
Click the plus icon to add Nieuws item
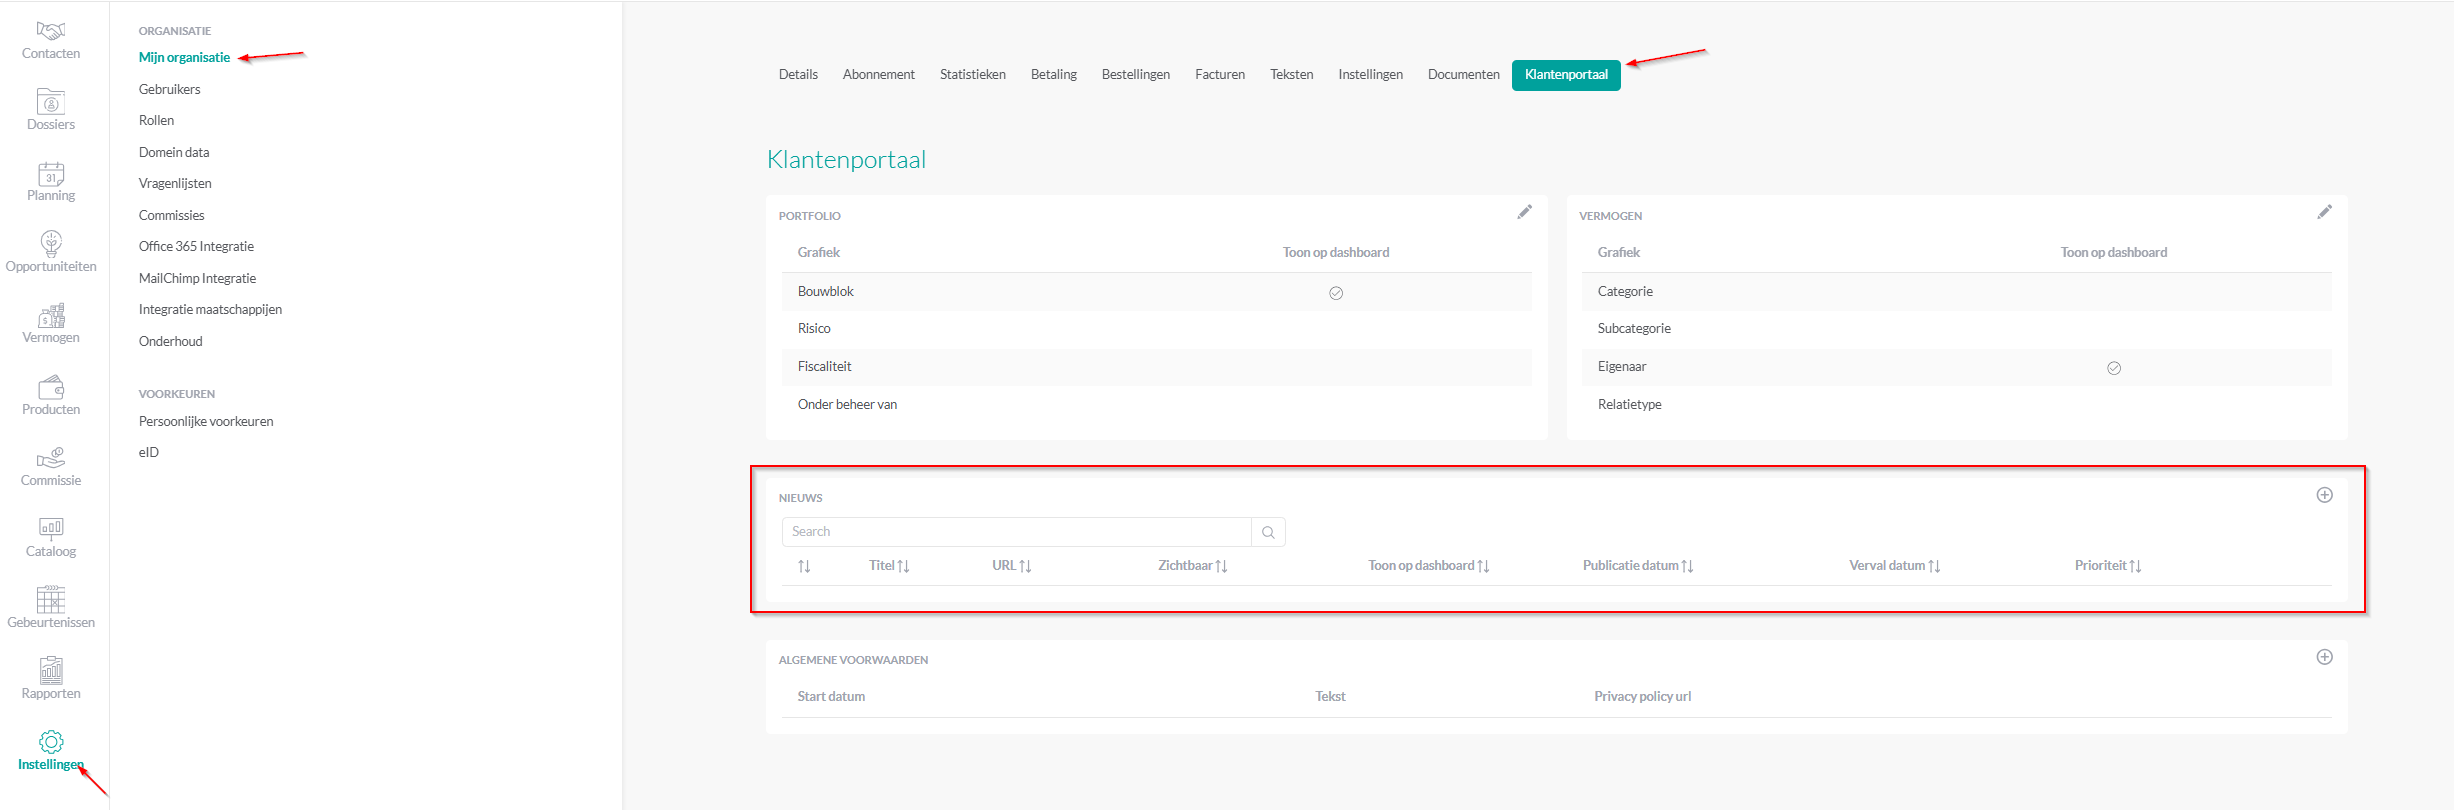point(2324,495)
